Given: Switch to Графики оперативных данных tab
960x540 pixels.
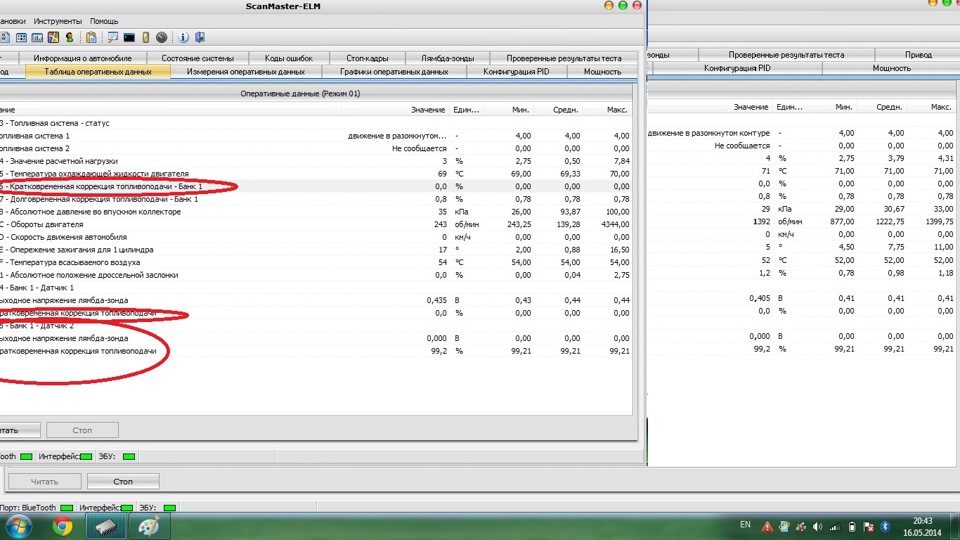Looking at the screenshot, I should [x=394, y=72].
